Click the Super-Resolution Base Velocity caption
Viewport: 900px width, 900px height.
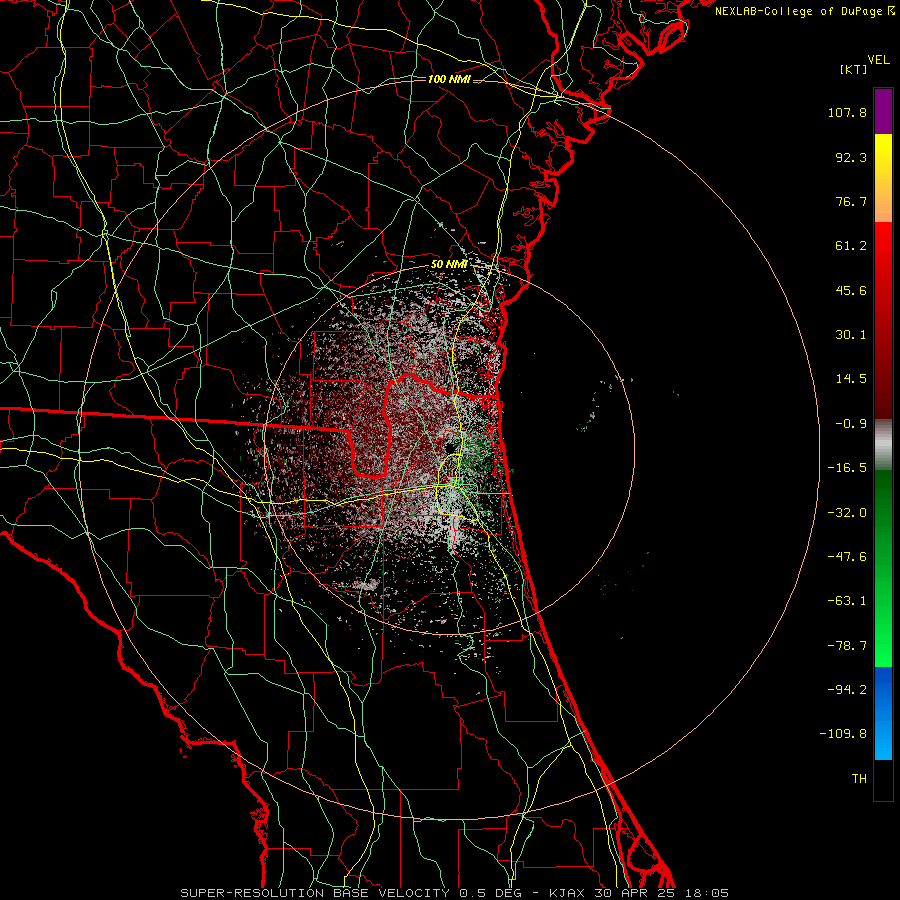pyautogui.click(x=455, y=893)
